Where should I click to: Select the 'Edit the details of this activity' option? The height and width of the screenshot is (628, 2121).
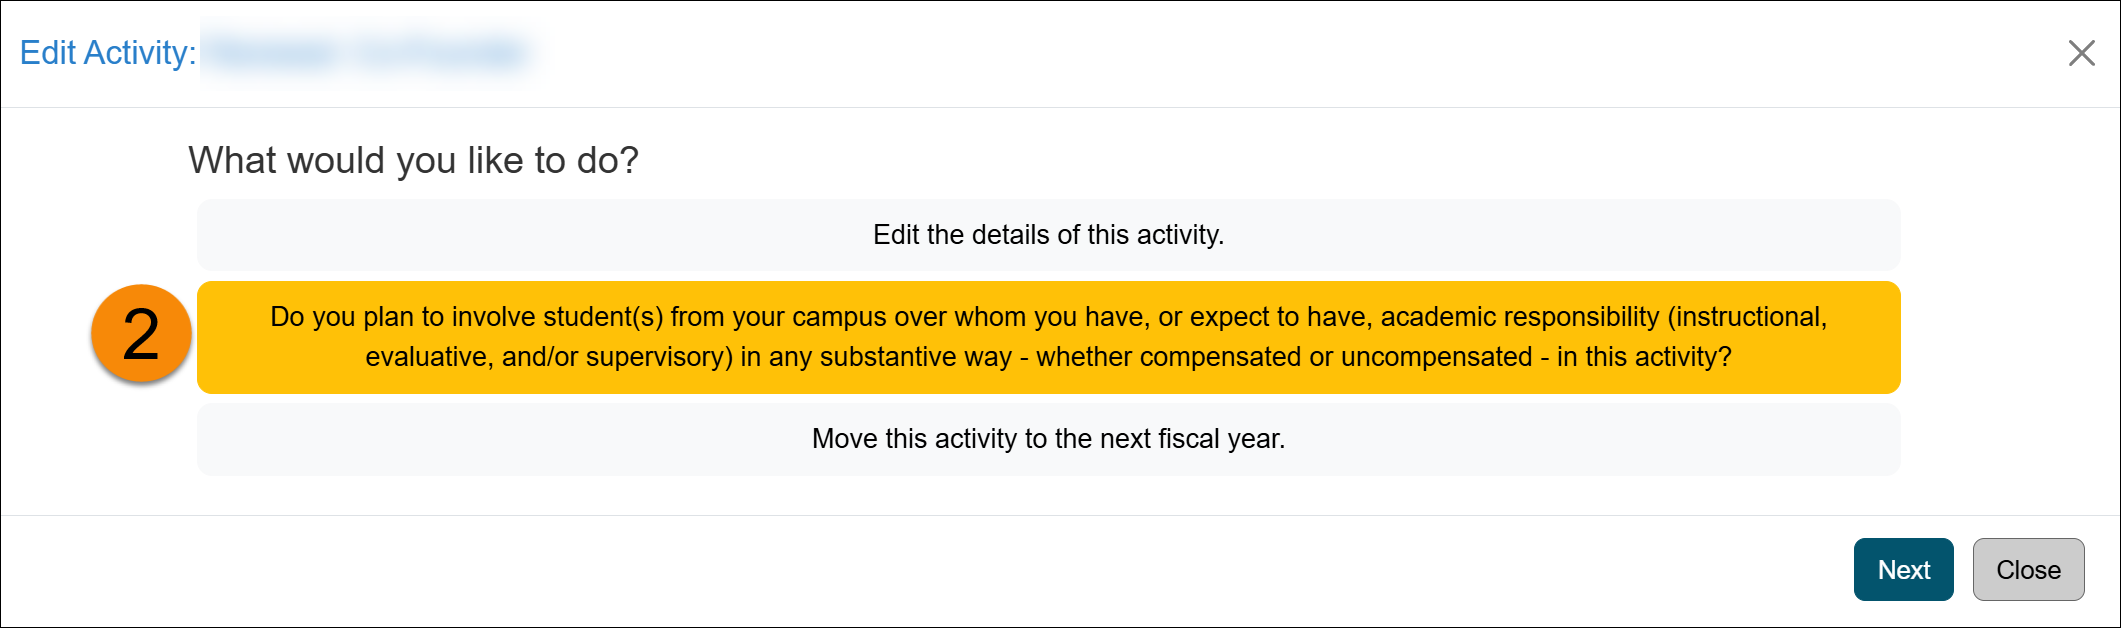[1050, 235]
